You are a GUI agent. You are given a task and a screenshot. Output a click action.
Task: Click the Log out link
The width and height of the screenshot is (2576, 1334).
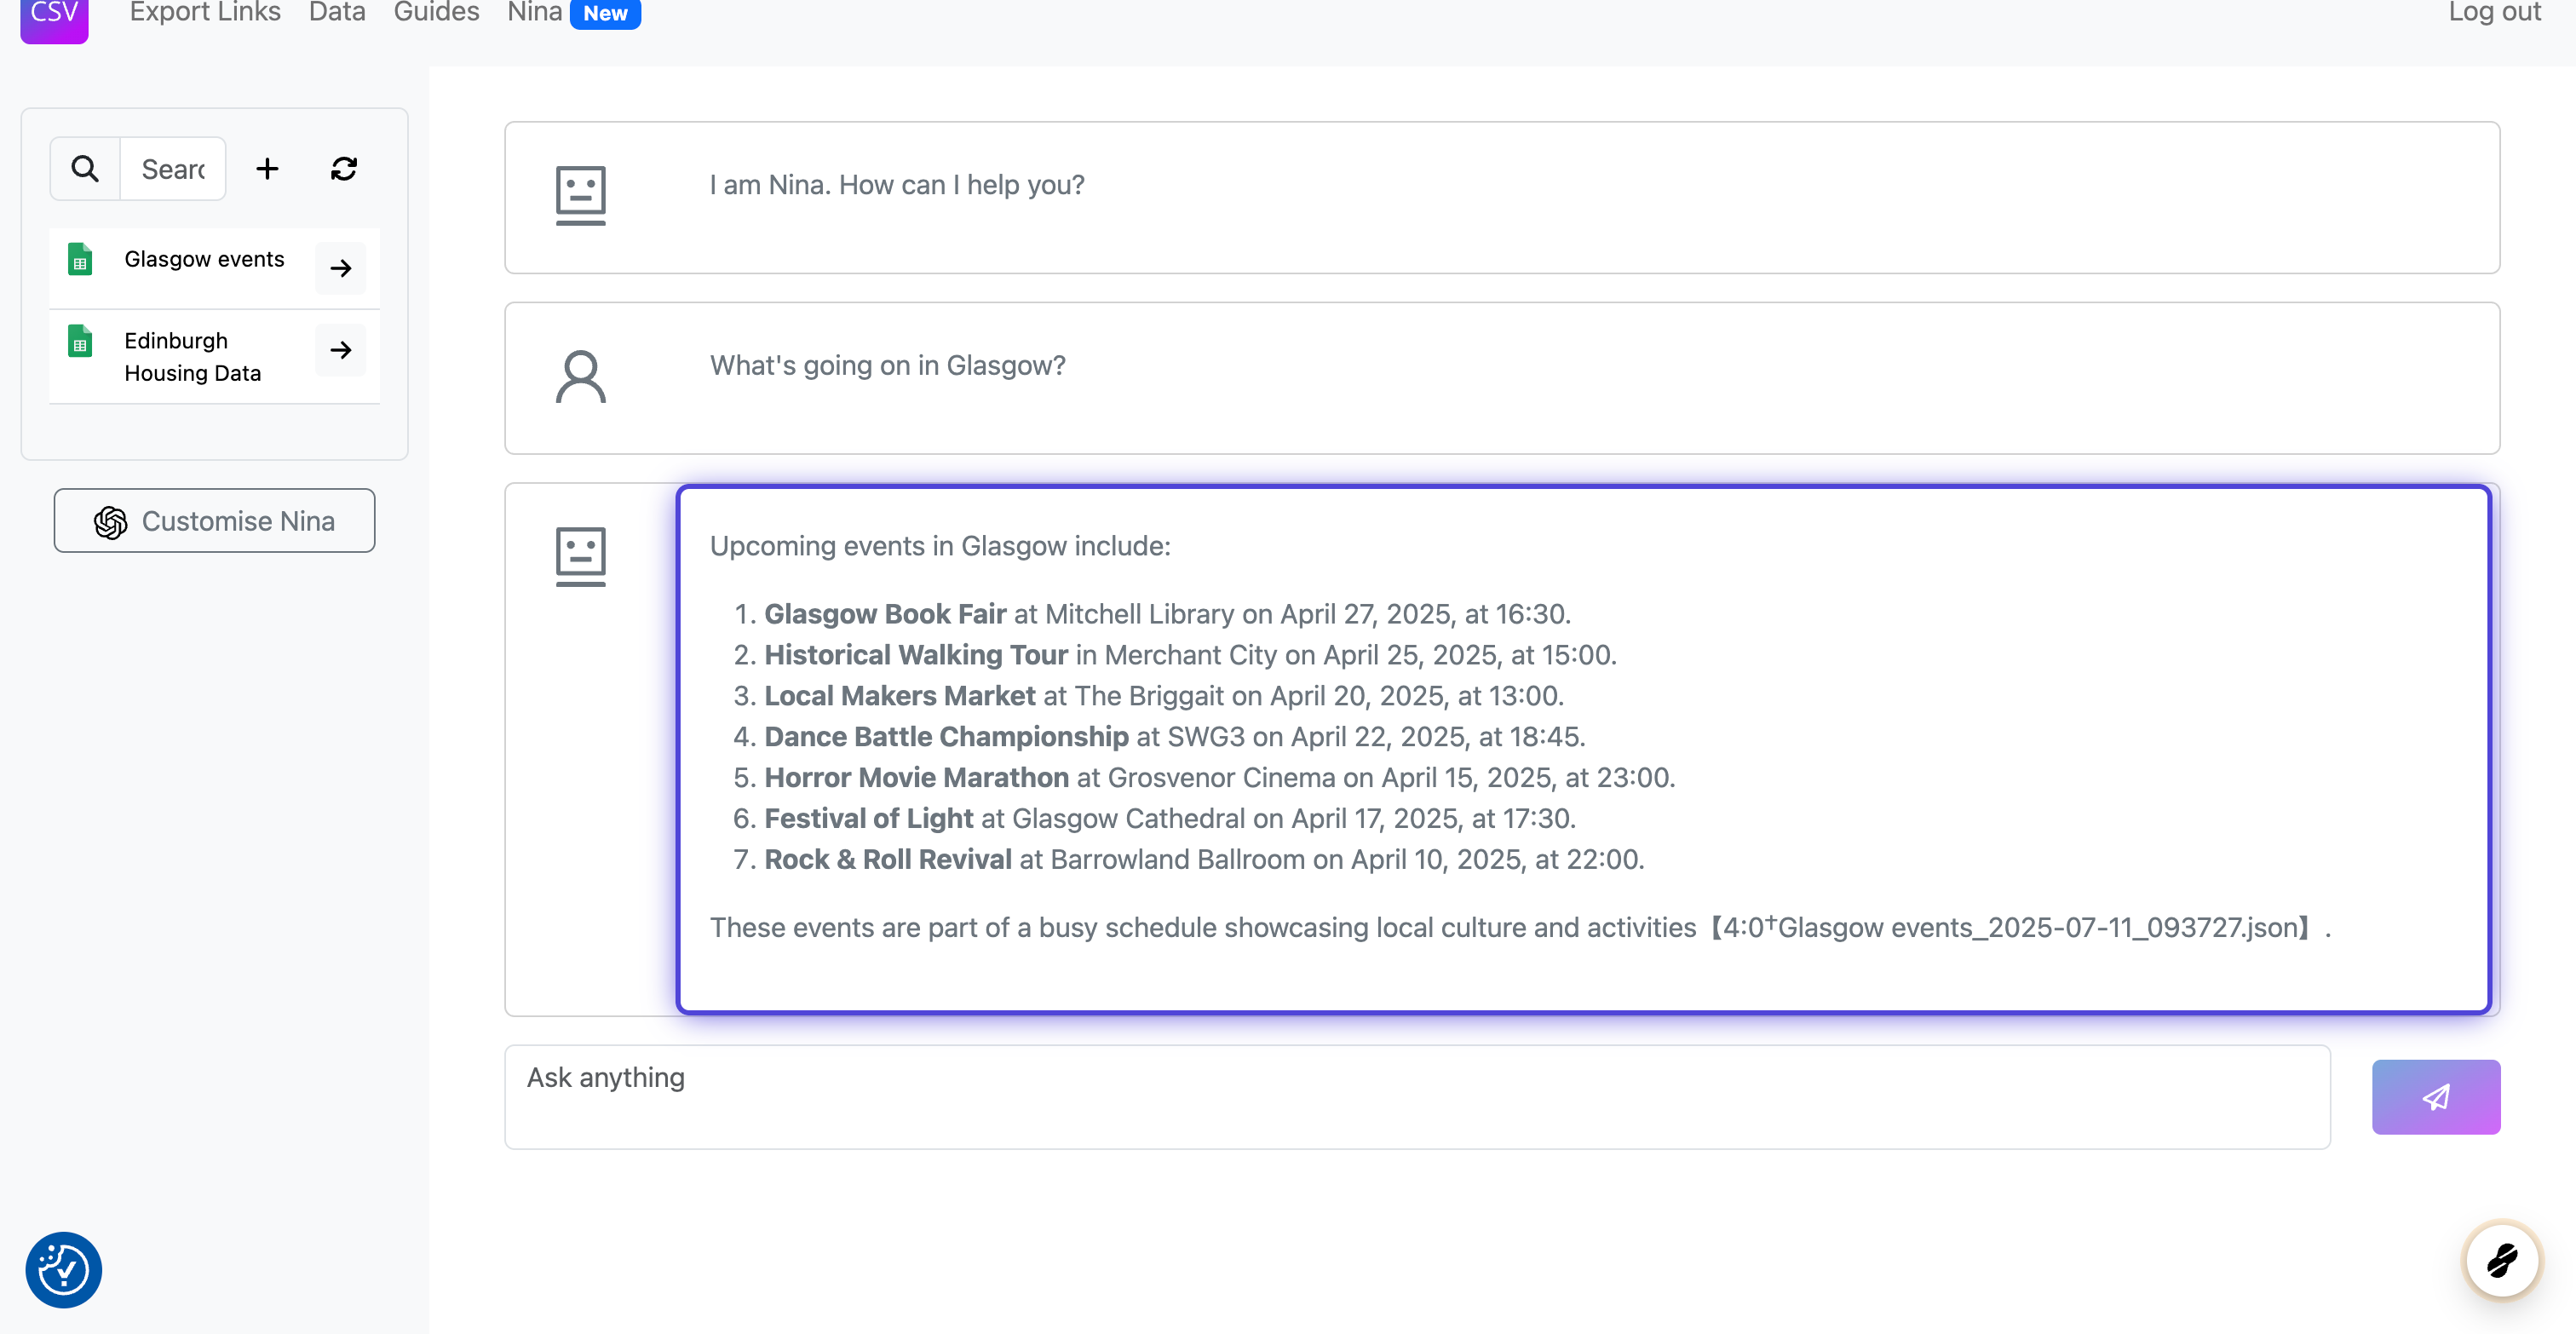click(x=2493, y=13)
